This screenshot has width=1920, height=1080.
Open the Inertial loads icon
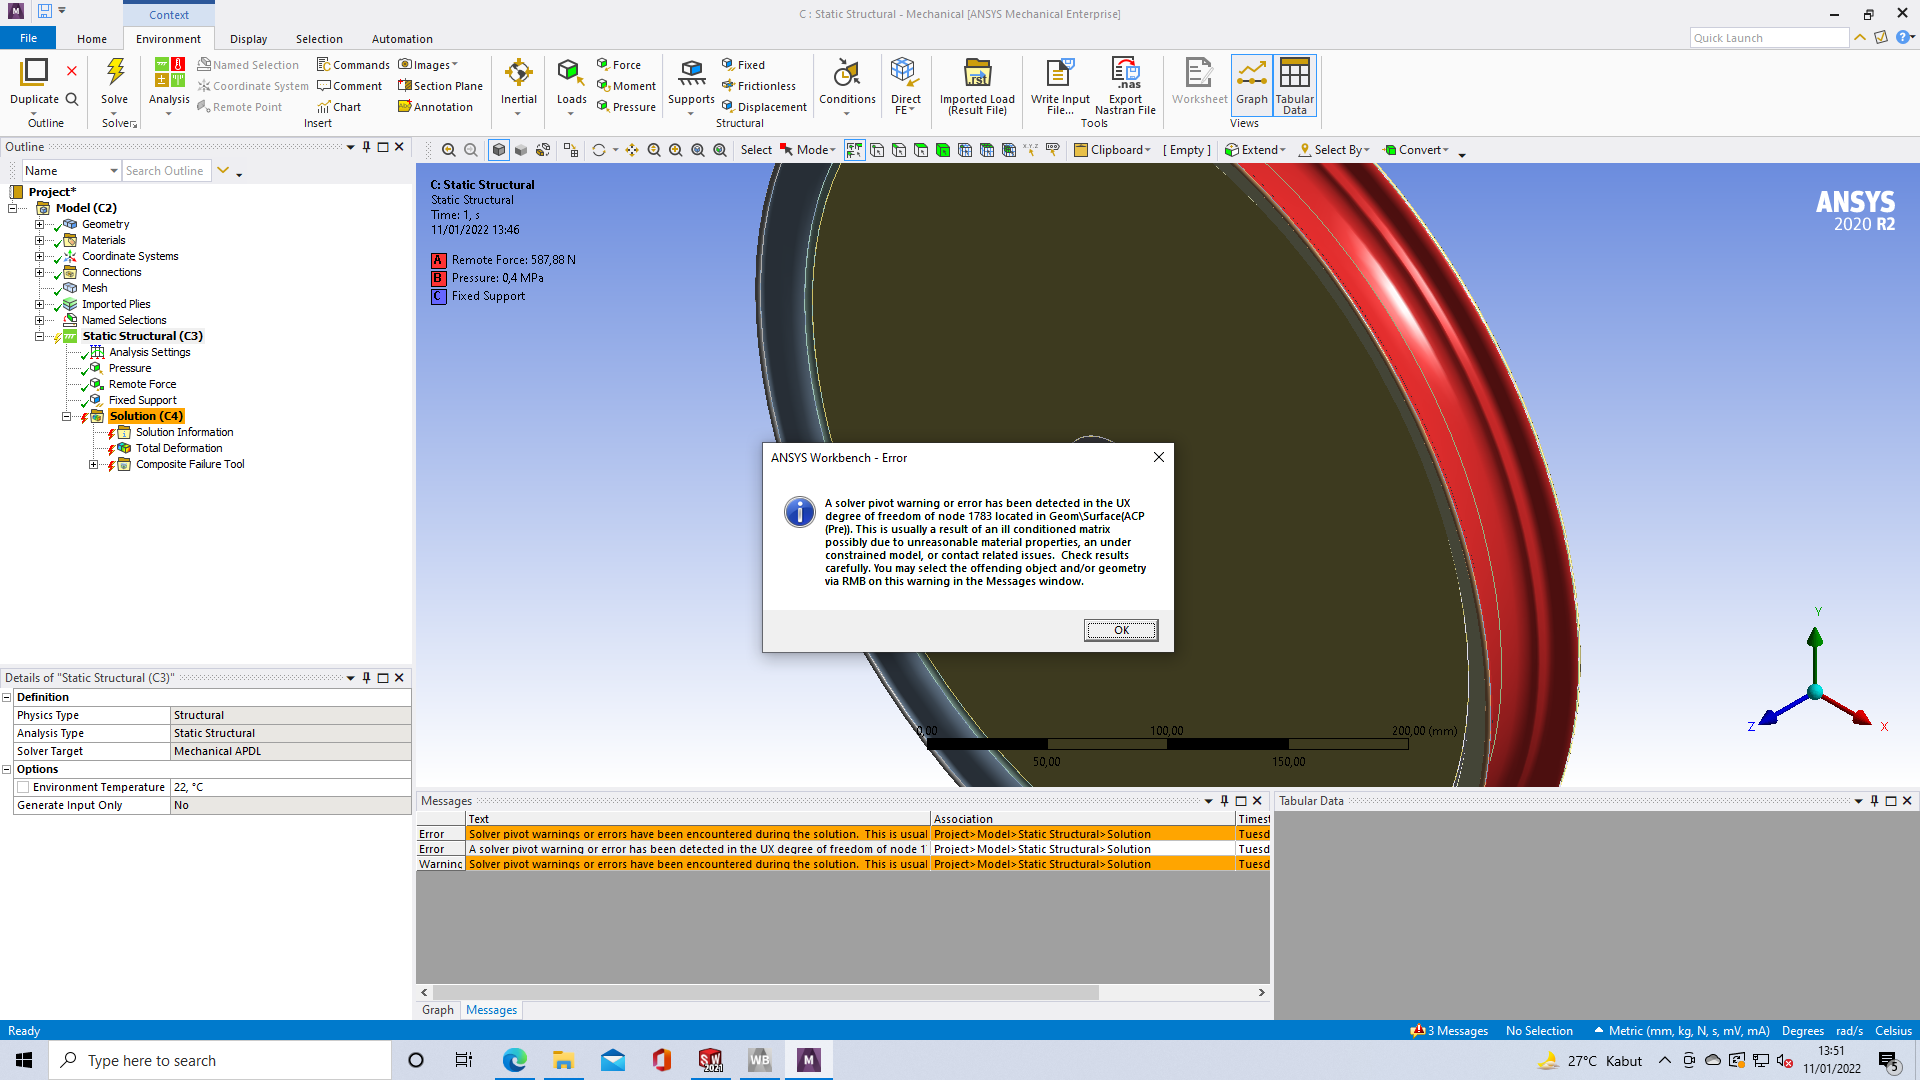click(x=518, y=74)
